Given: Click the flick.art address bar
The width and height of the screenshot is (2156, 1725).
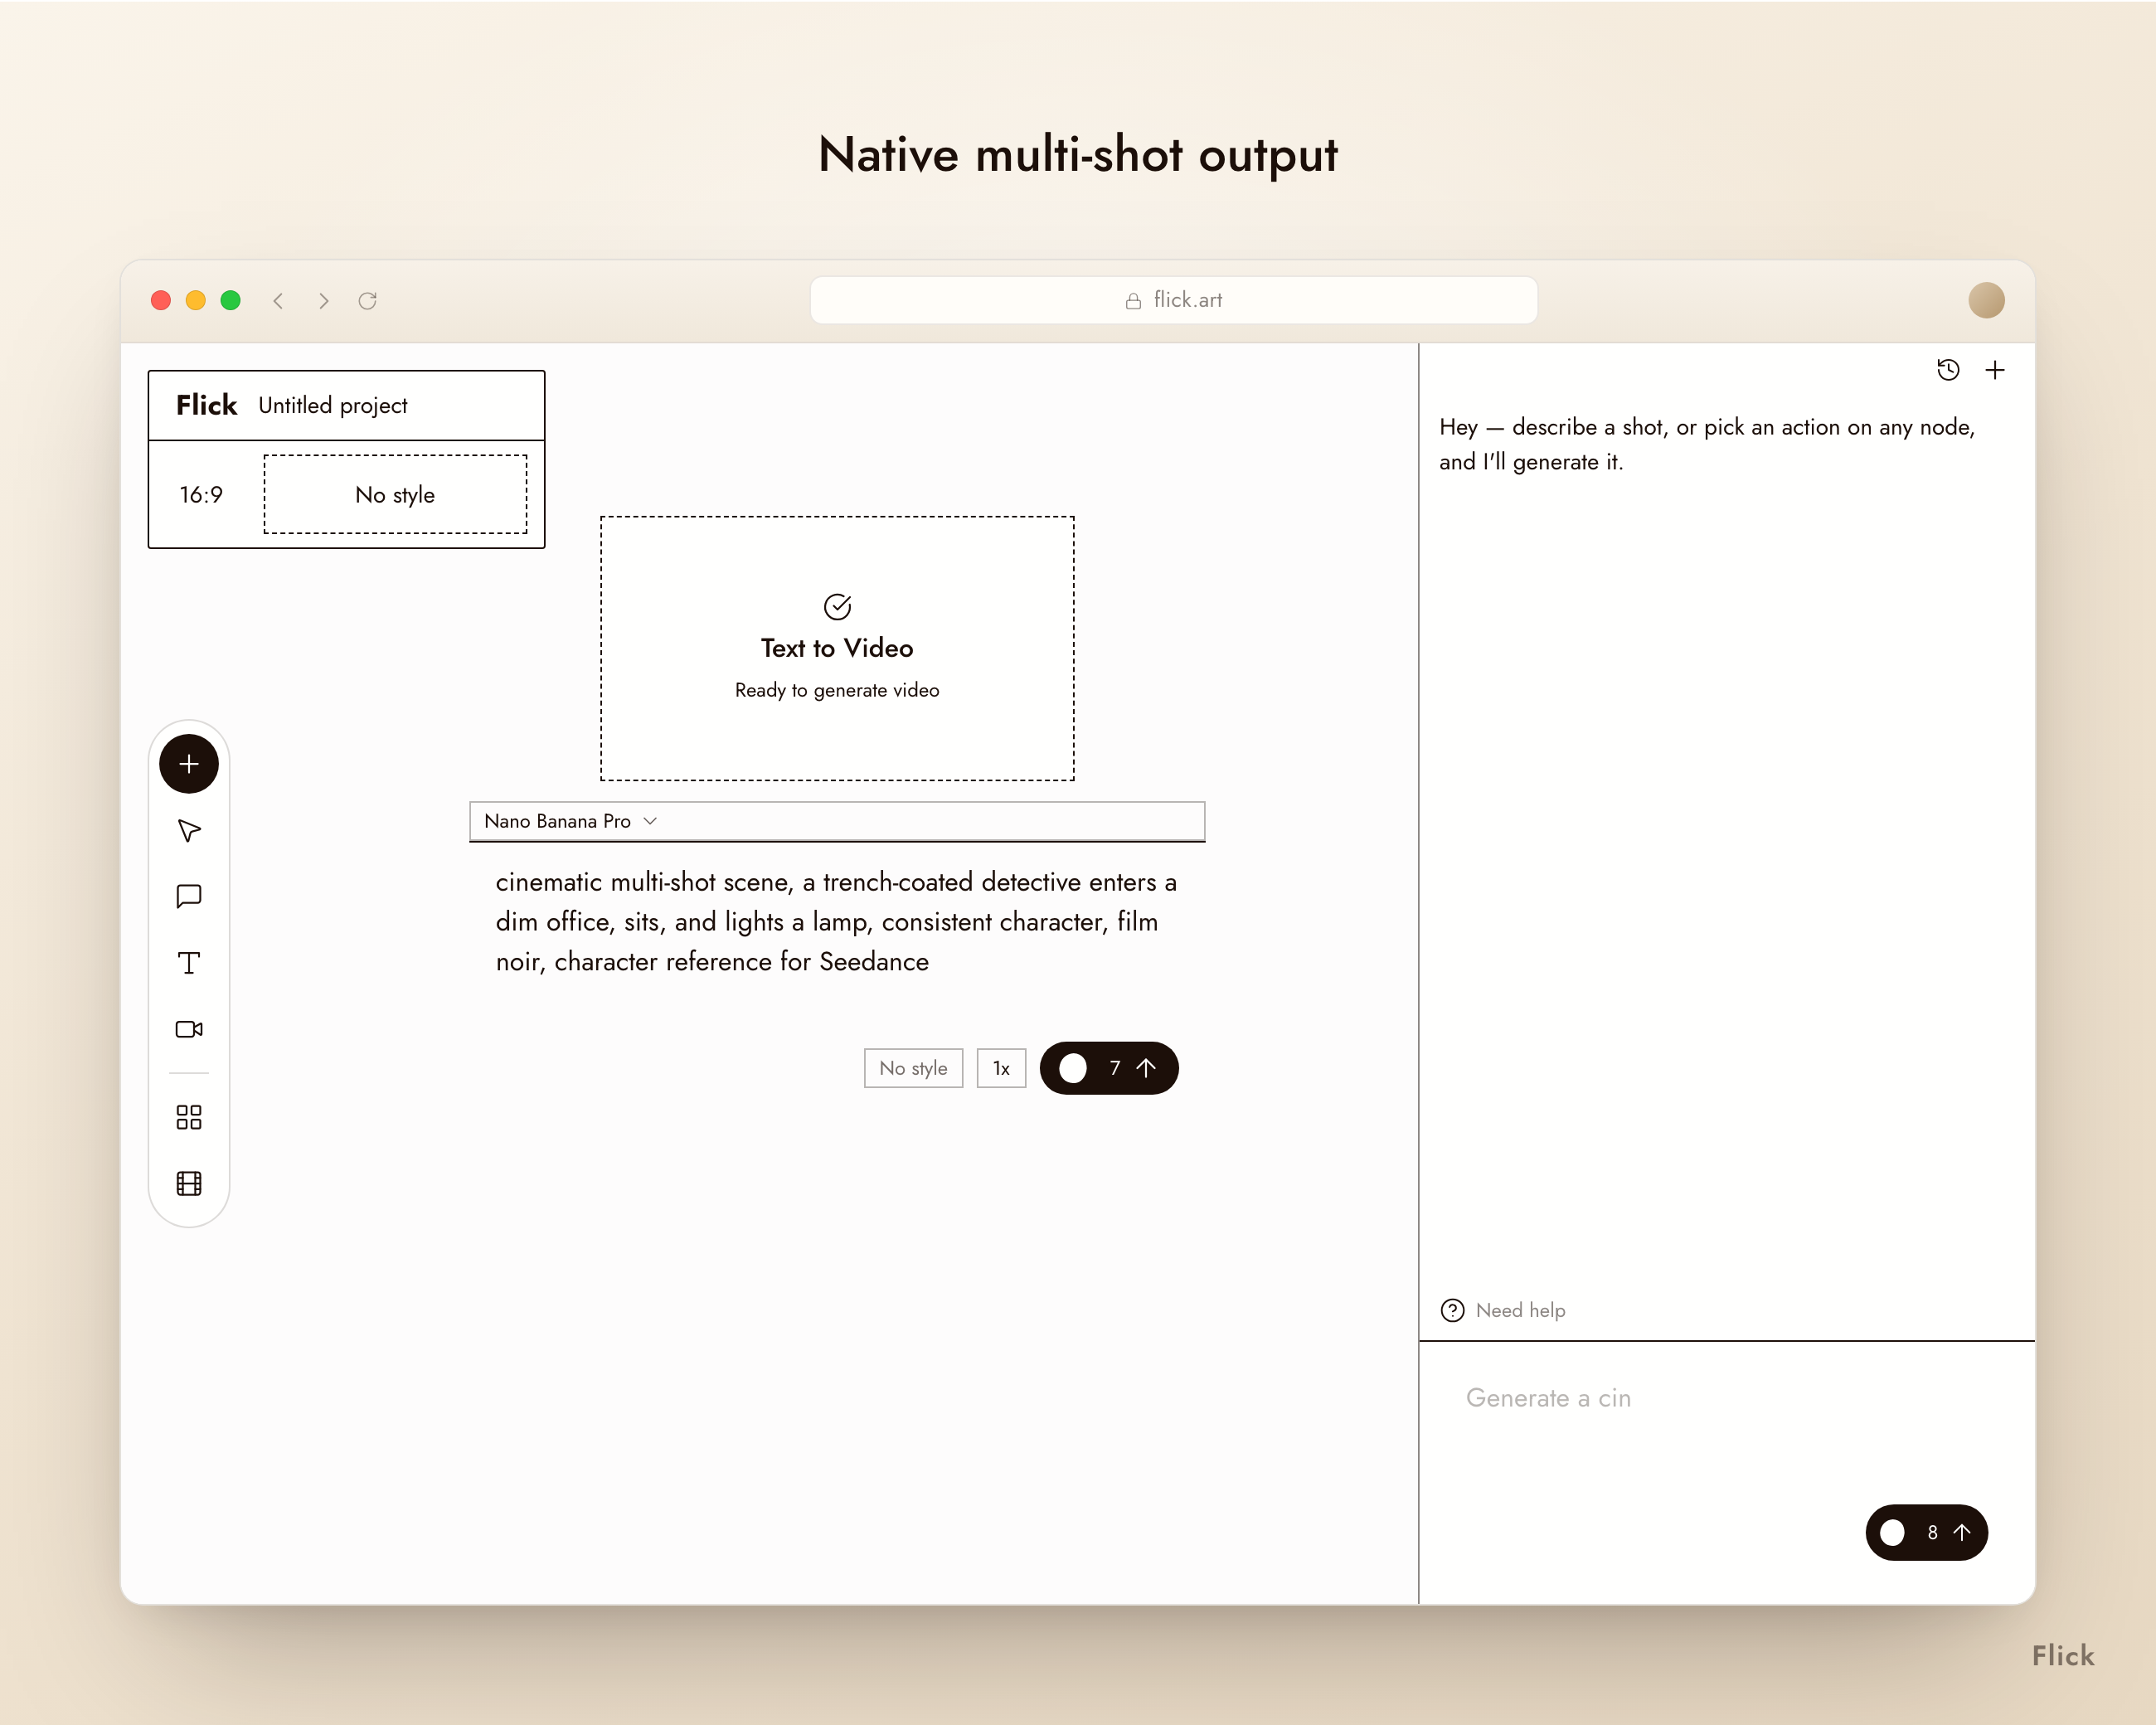Looking at the screenshot, I should click(x=1173, y=300).
